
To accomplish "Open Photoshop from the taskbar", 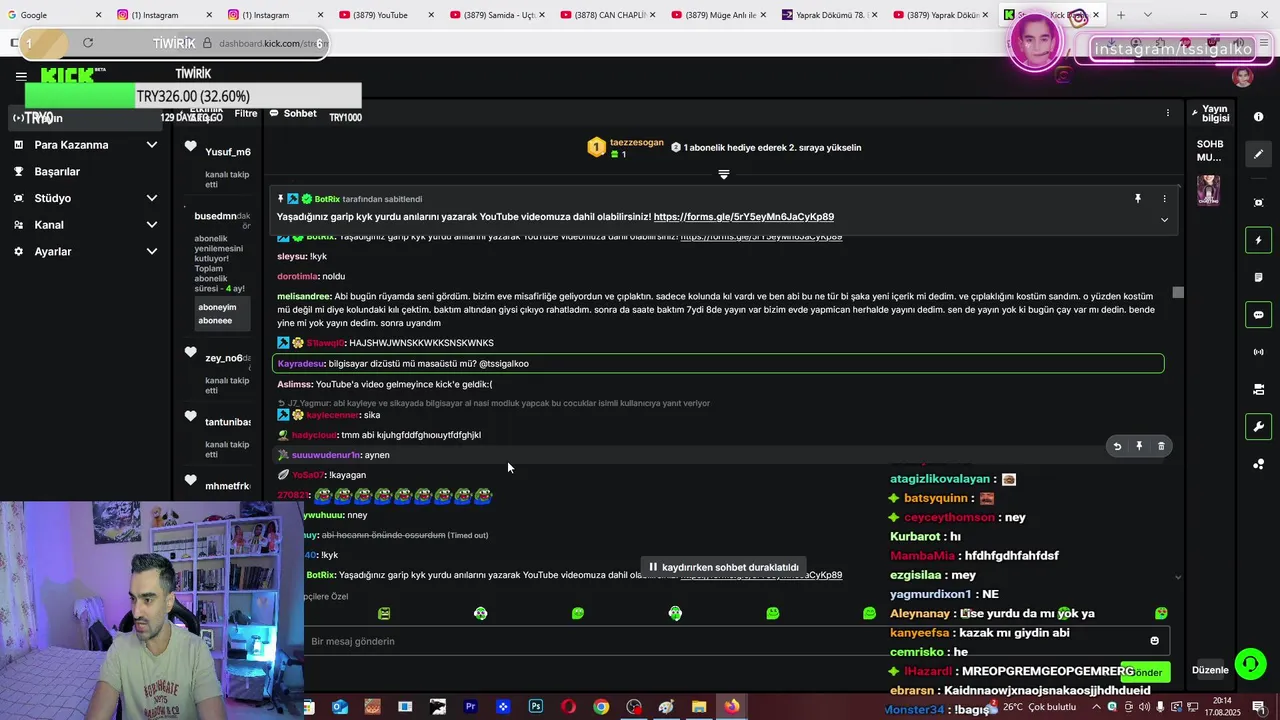I will [536, 707].
